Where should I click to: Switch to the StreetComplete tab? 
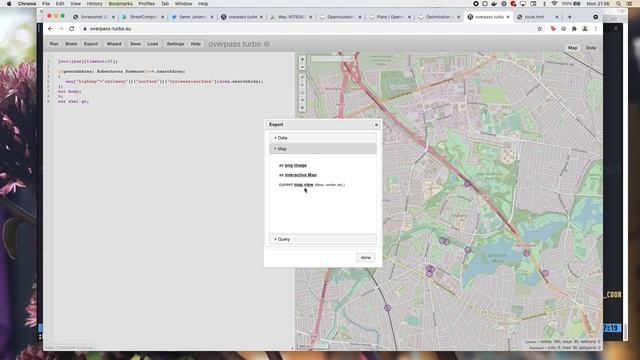tap(142, 17)
